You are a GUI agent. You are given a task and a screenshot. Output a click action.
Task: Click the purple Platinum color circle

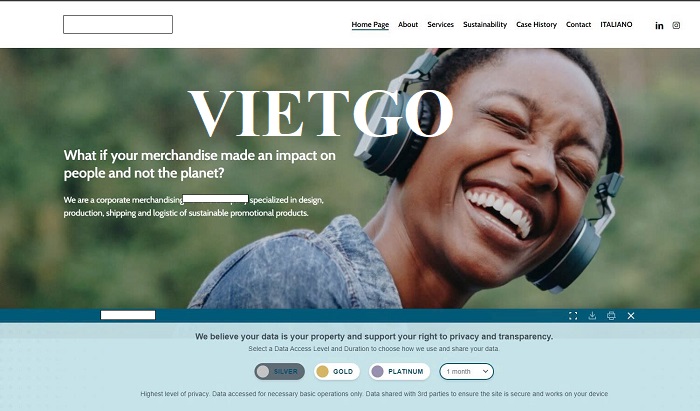[x=378, y=371]
